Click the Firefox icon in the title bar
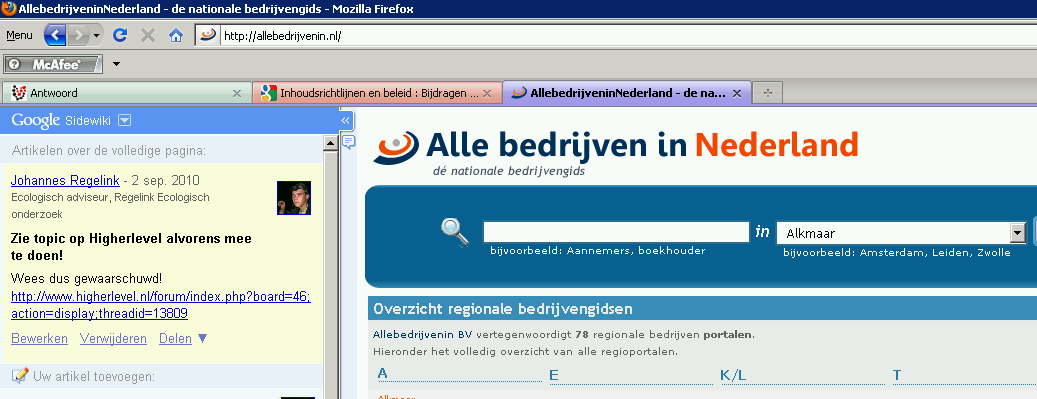The image size is (1037, 399). tap(9, 9)
